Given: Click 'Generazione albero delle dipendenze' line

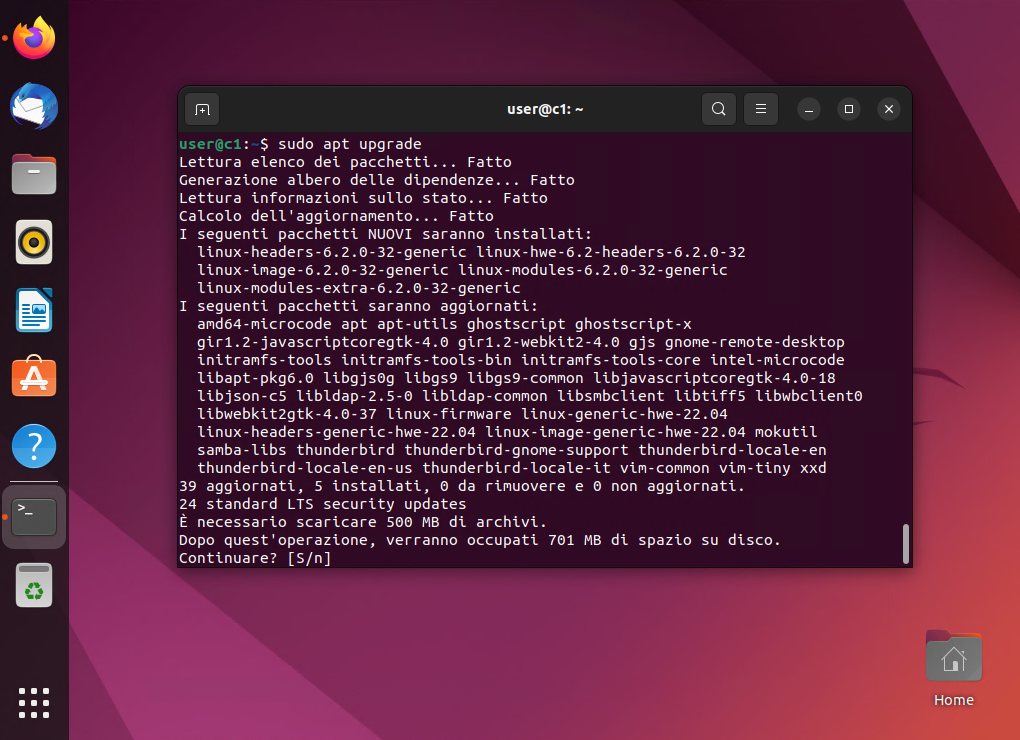Looking at the screenshot, I should (x=377, y=179).
